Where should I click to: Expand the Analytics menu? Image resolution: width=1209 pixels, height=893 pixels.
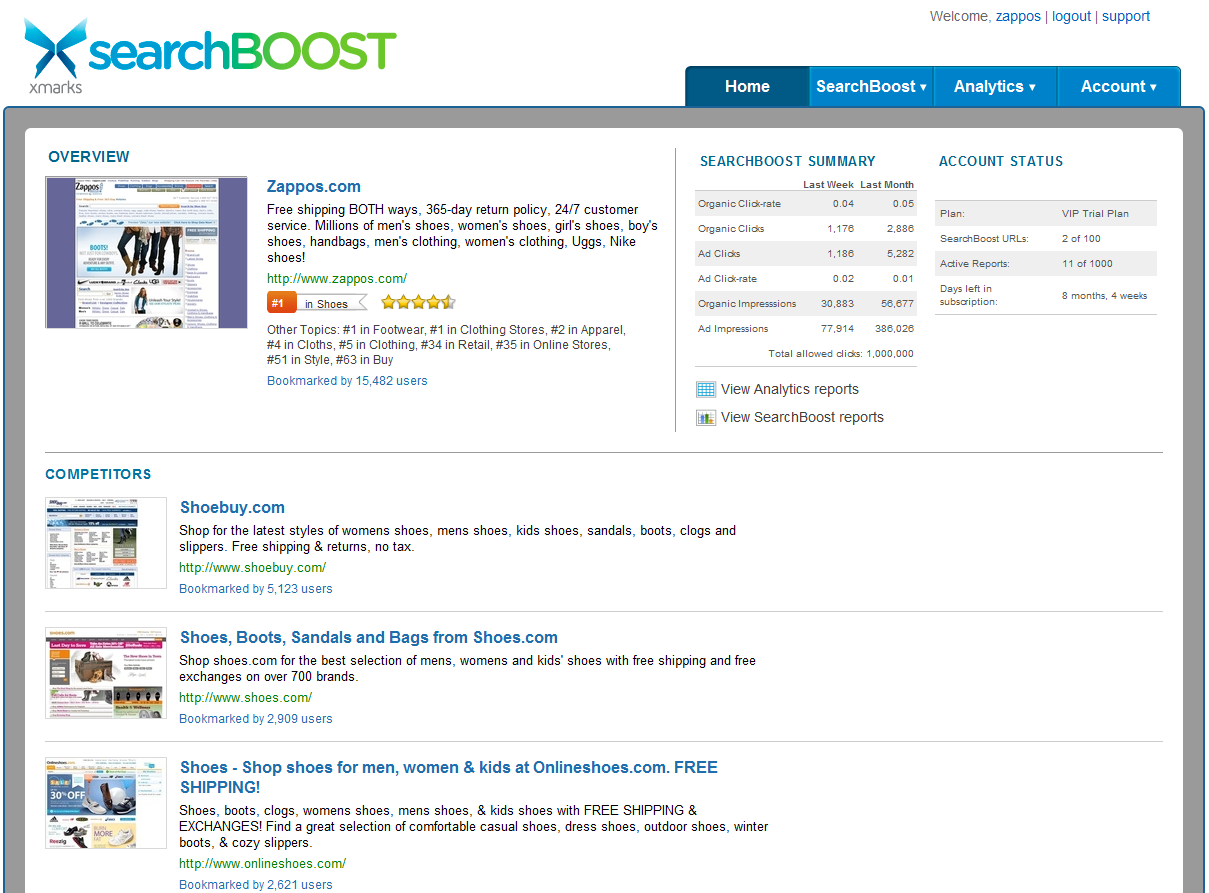click(995, 86)
